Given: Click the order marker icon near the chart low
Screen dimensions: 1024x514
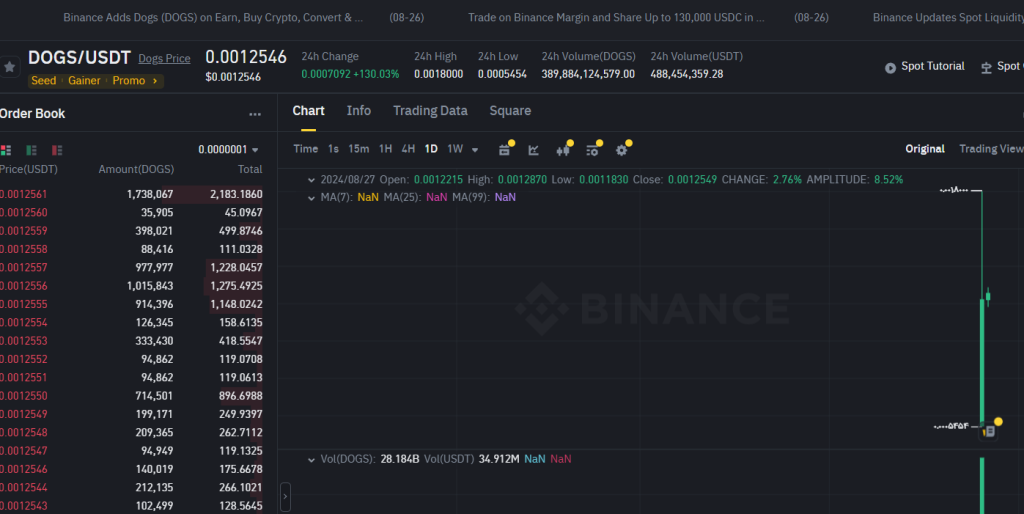Looking at the screenshot, I should coord(990,431).
